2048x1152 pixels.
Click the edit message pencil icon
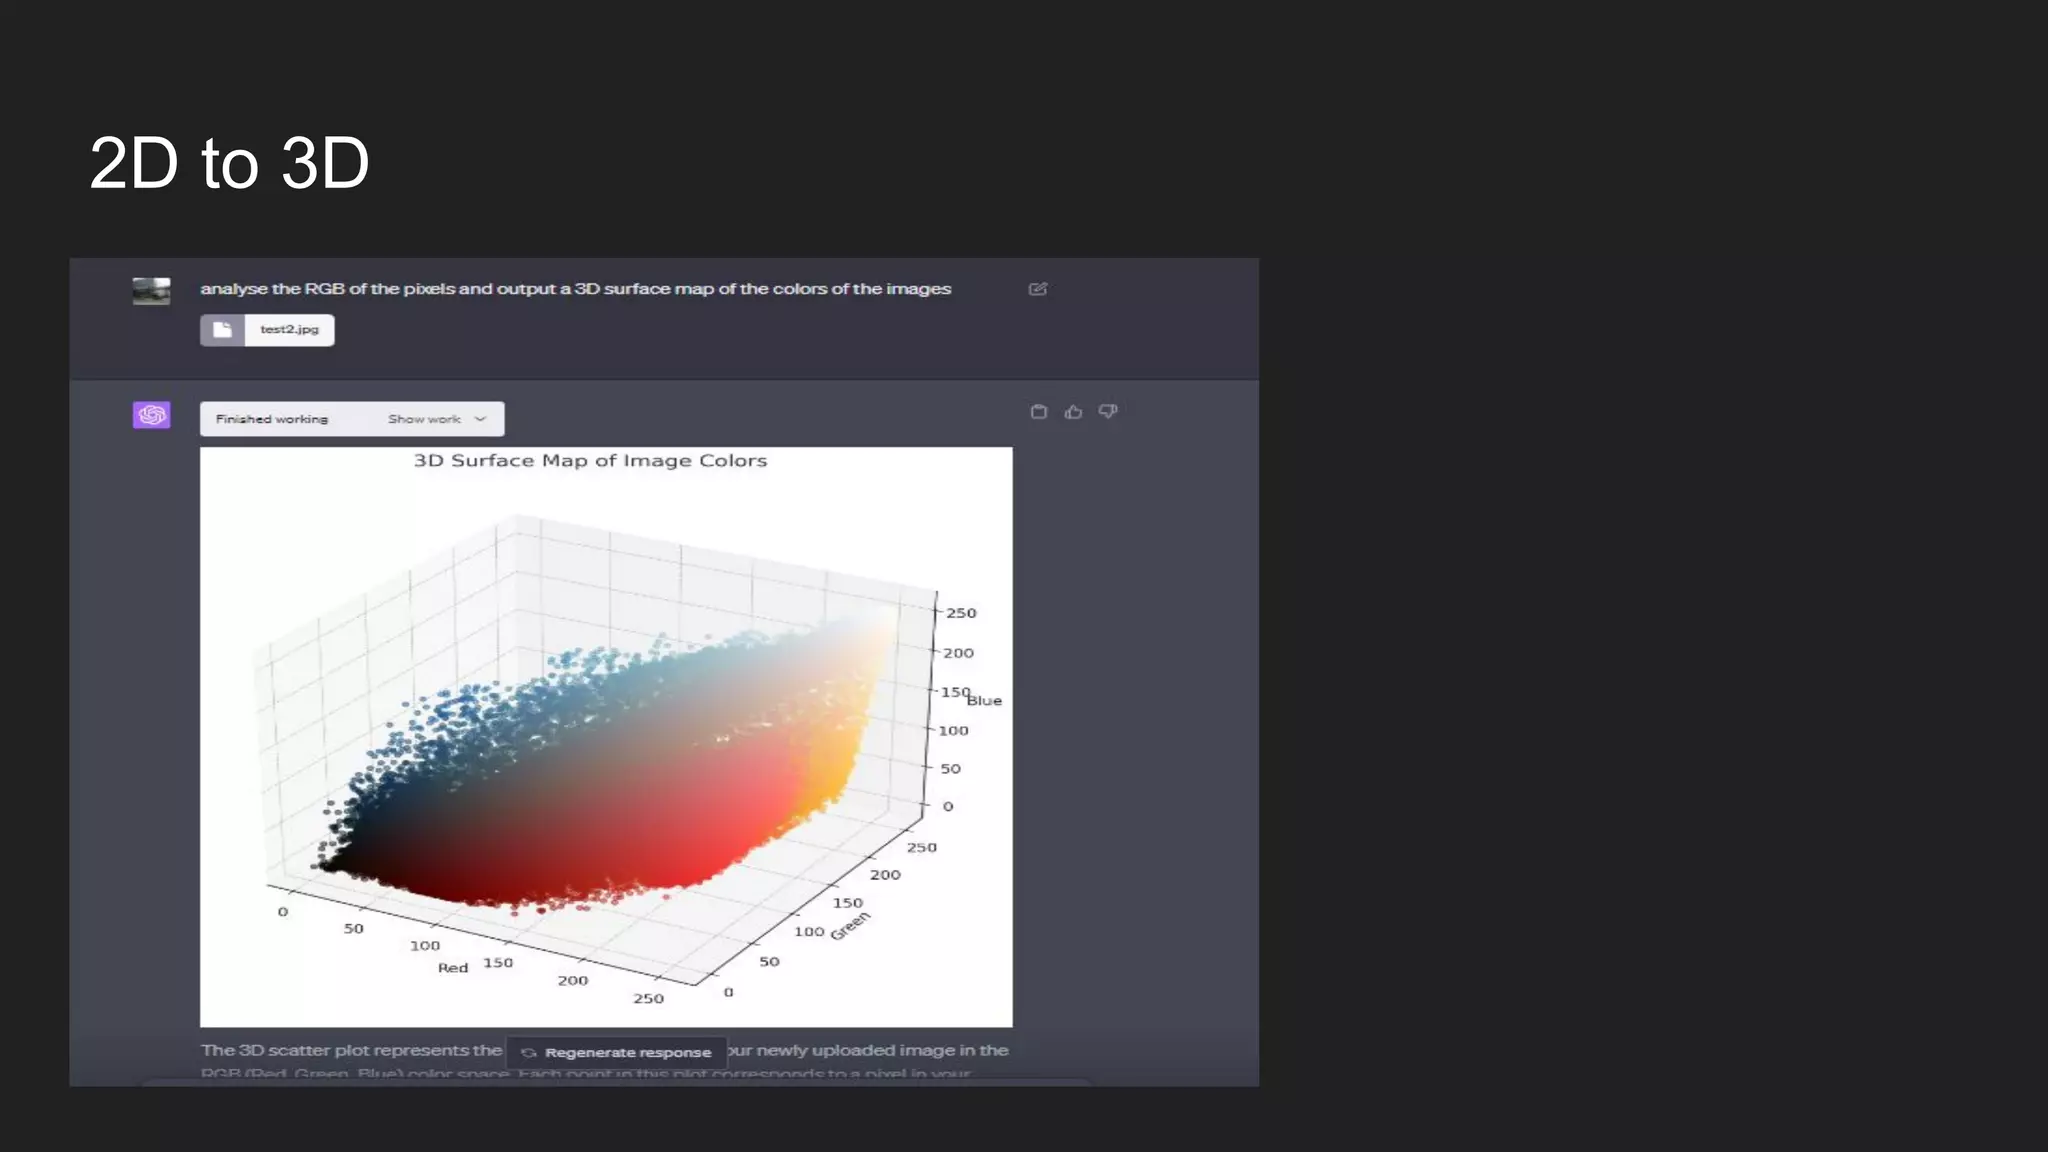1038,289
